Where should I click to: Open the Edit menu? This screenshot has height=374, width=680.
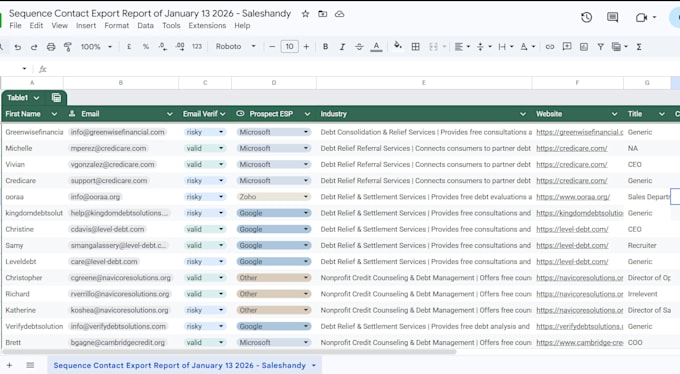(36, 26)
